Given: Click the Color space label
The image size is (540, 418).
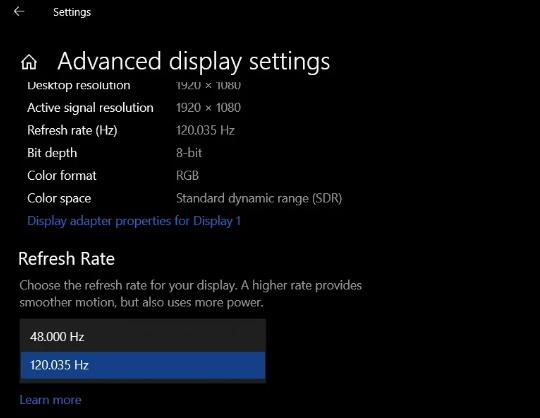Looking at the screenshot, I should click(x=59, y=198).
